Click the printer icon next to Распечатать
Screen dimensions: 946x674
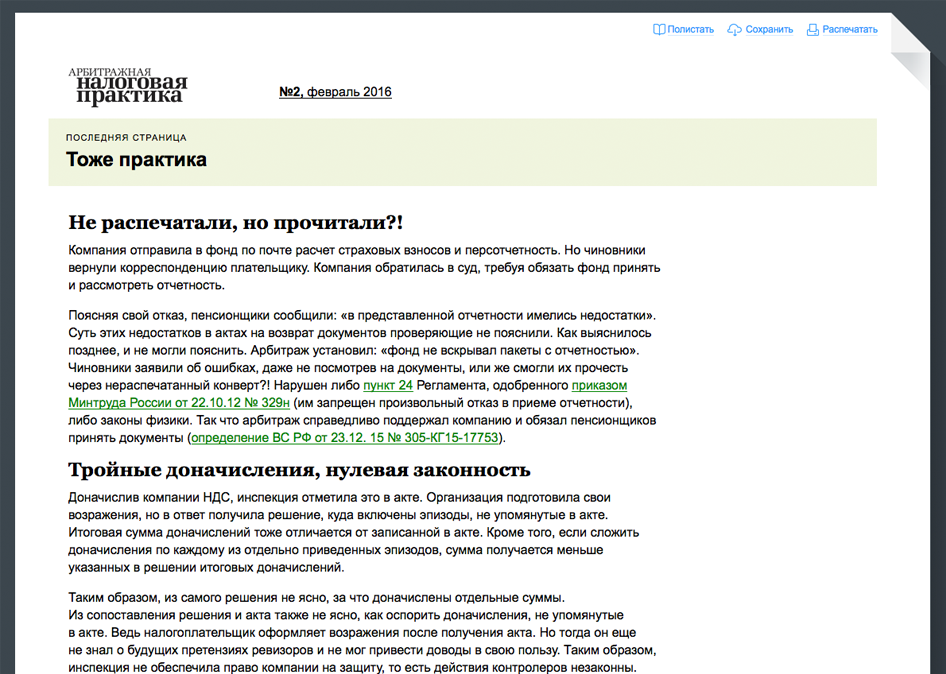(813, 30)
